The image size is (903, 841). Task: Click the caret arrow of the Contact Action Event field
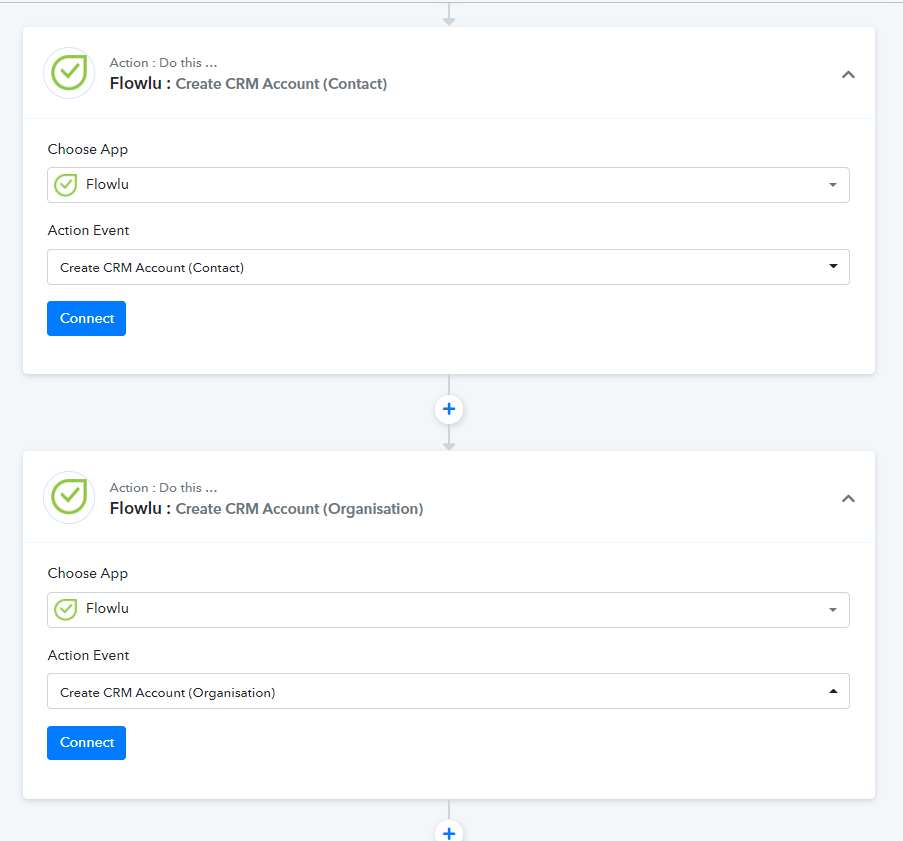click(x=833, y=266)
